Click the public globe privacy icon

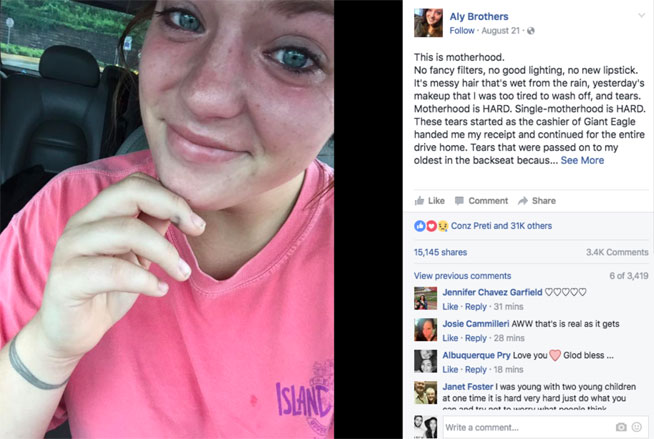[531, 31]
